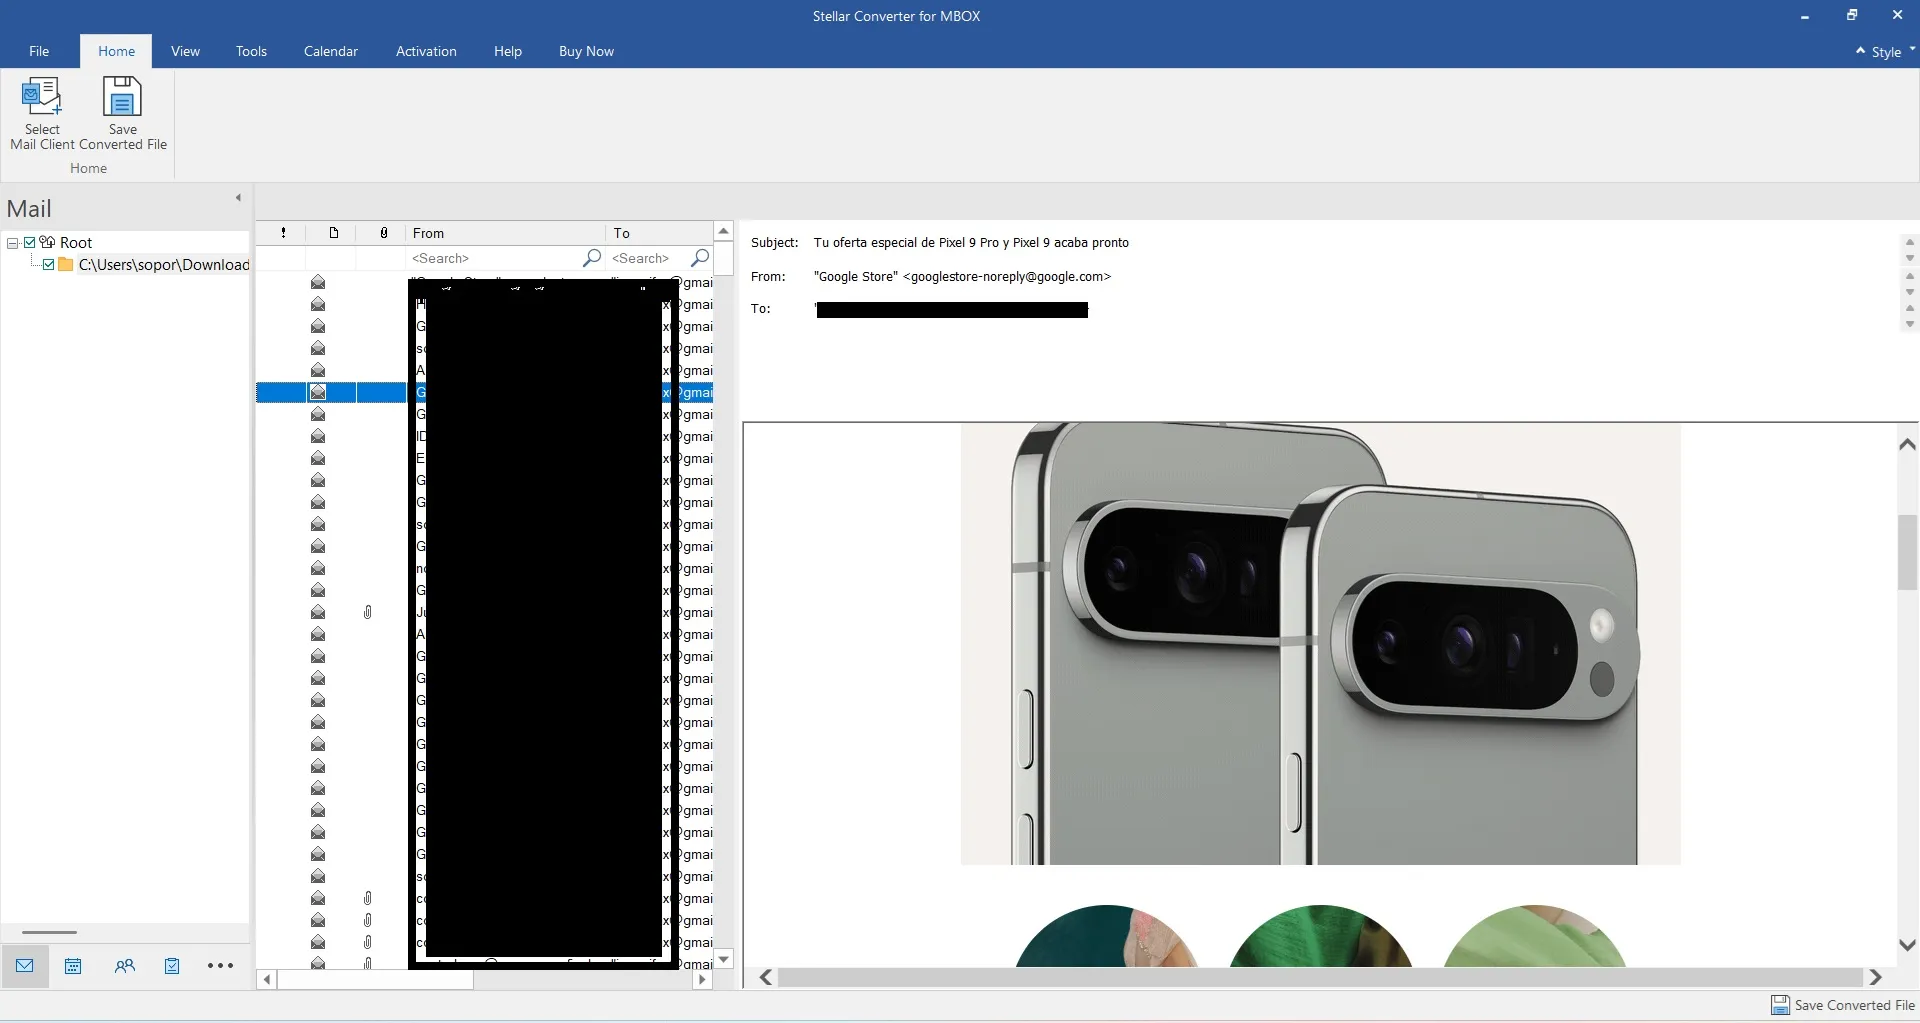Click the first email's open envelope icon

[318, 282]
